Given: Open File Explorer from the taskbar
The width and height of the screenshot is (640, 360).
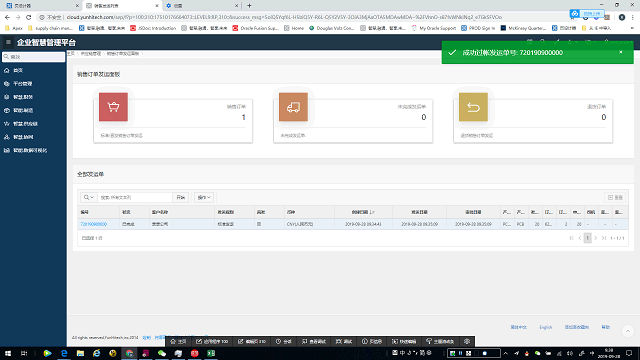Looking at the screenshot, I should (x=80, y=353).
